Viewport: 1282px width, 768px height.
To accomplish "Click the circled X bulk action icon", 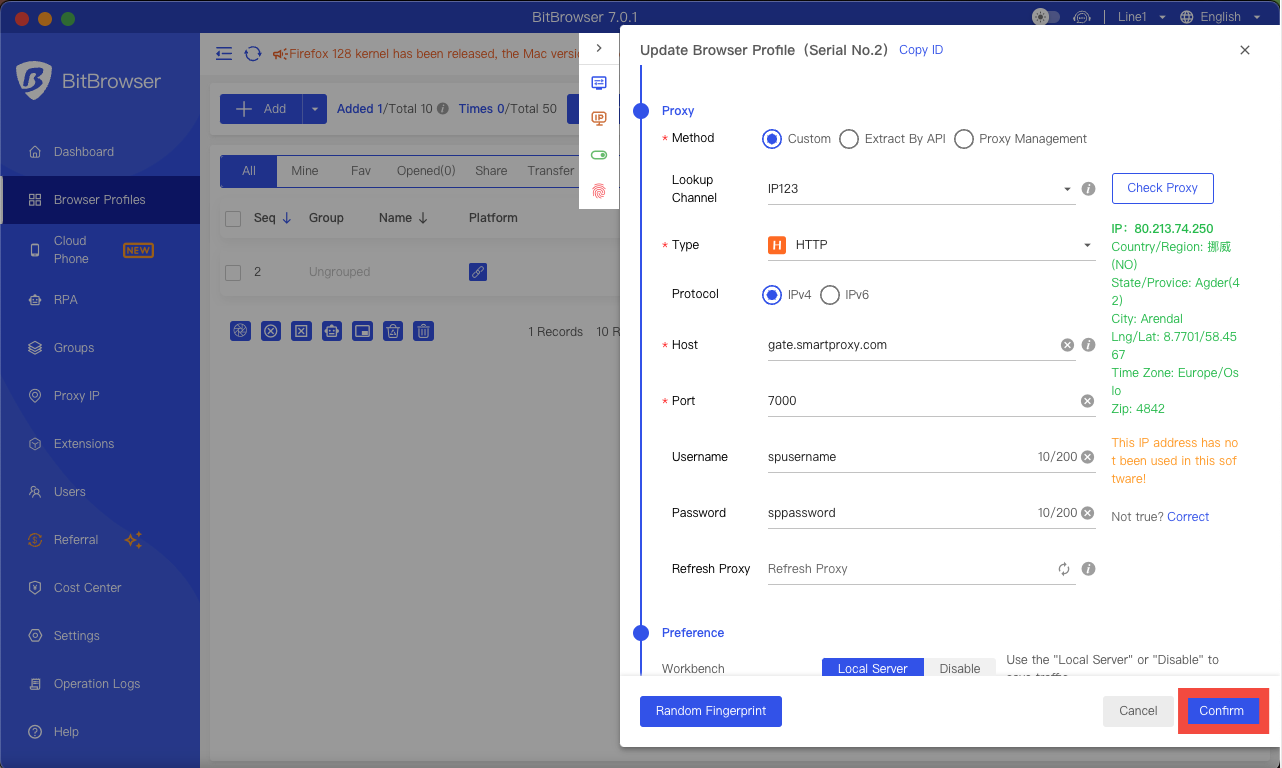I will tap(271, 331).
